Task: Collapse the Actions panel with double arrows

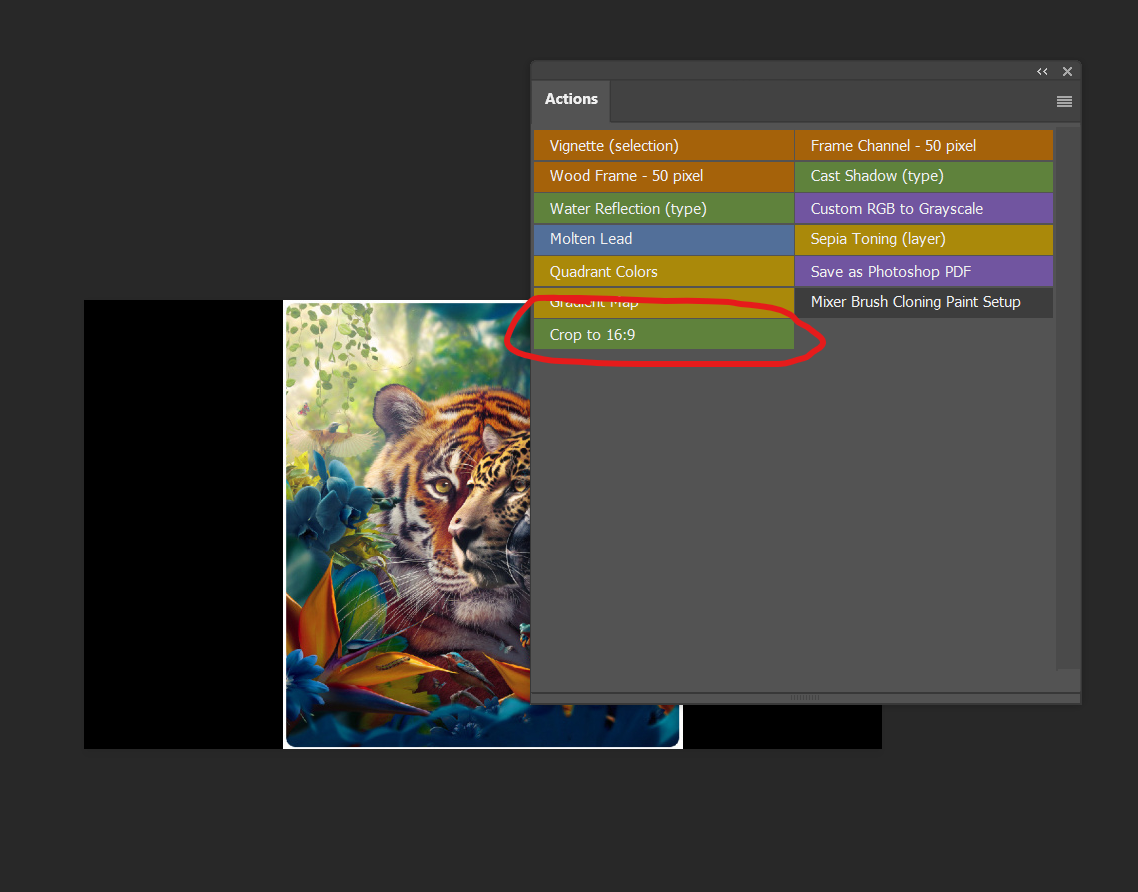Action: [1042, 72]
